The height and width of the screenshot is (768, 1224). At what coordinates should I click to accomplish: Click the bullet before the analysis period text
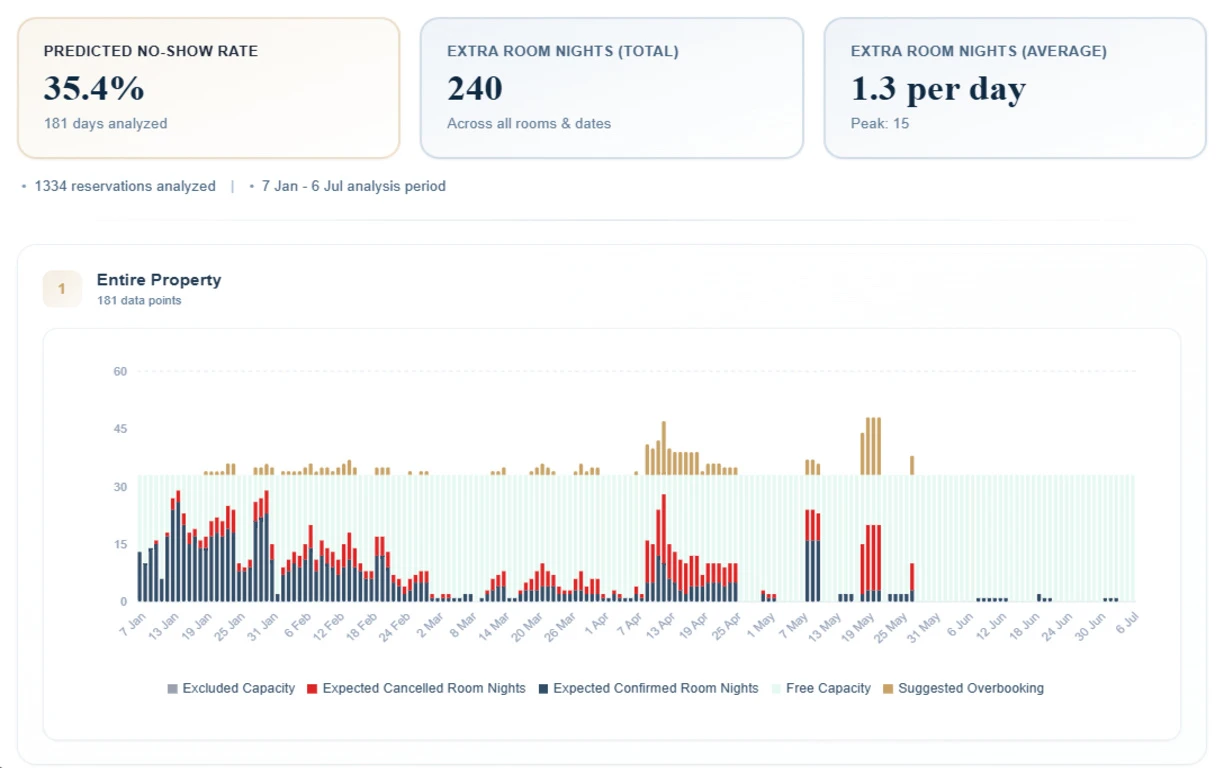tap(252, 186)
